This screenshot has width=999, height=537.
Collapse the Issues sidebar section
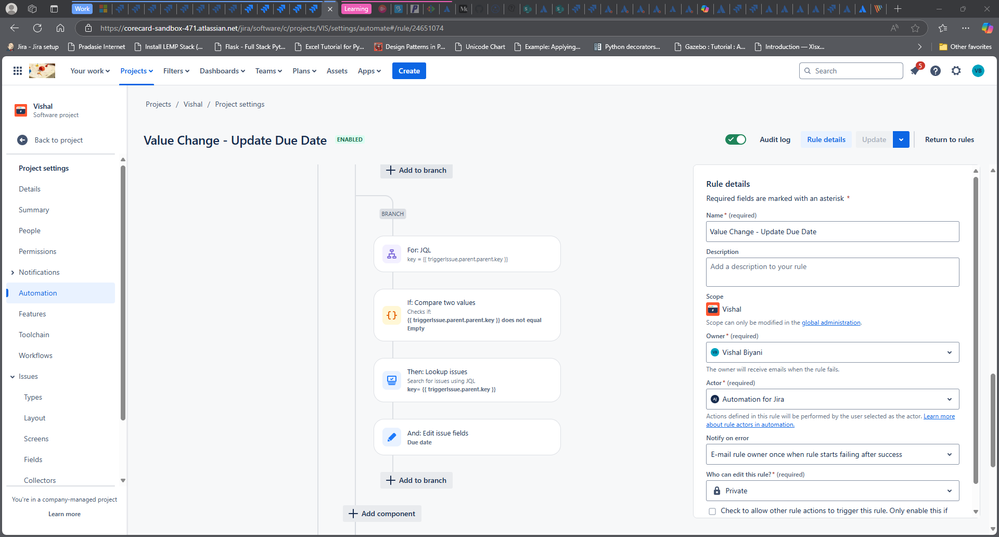(x=12, y=377)
